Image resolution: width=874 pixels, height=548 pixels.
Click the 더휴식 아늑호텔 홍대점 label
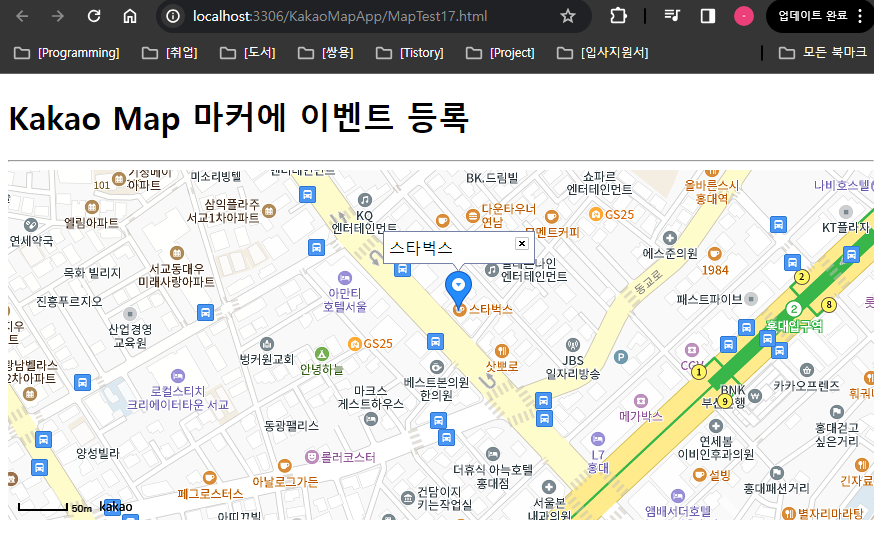click(493, 477)
